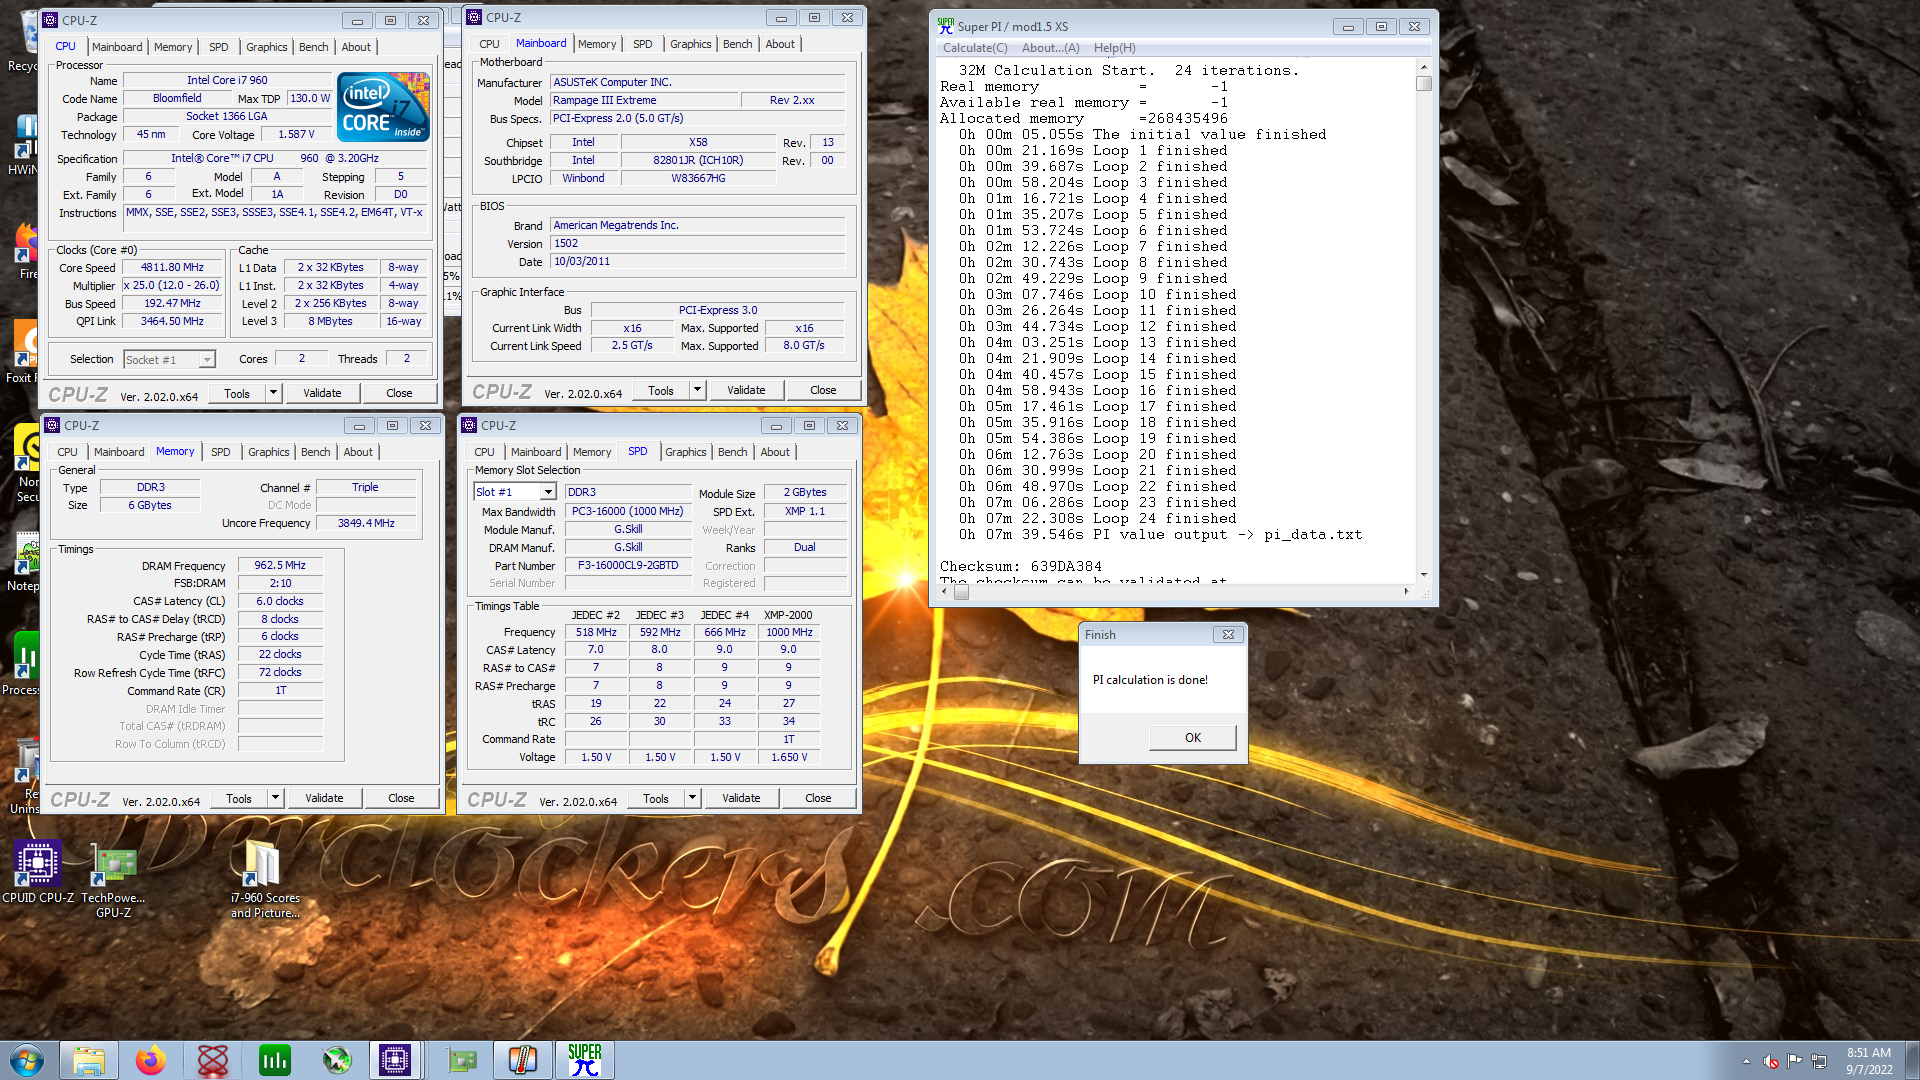Show hidden tray icons arrow

coord(1746,1062)
